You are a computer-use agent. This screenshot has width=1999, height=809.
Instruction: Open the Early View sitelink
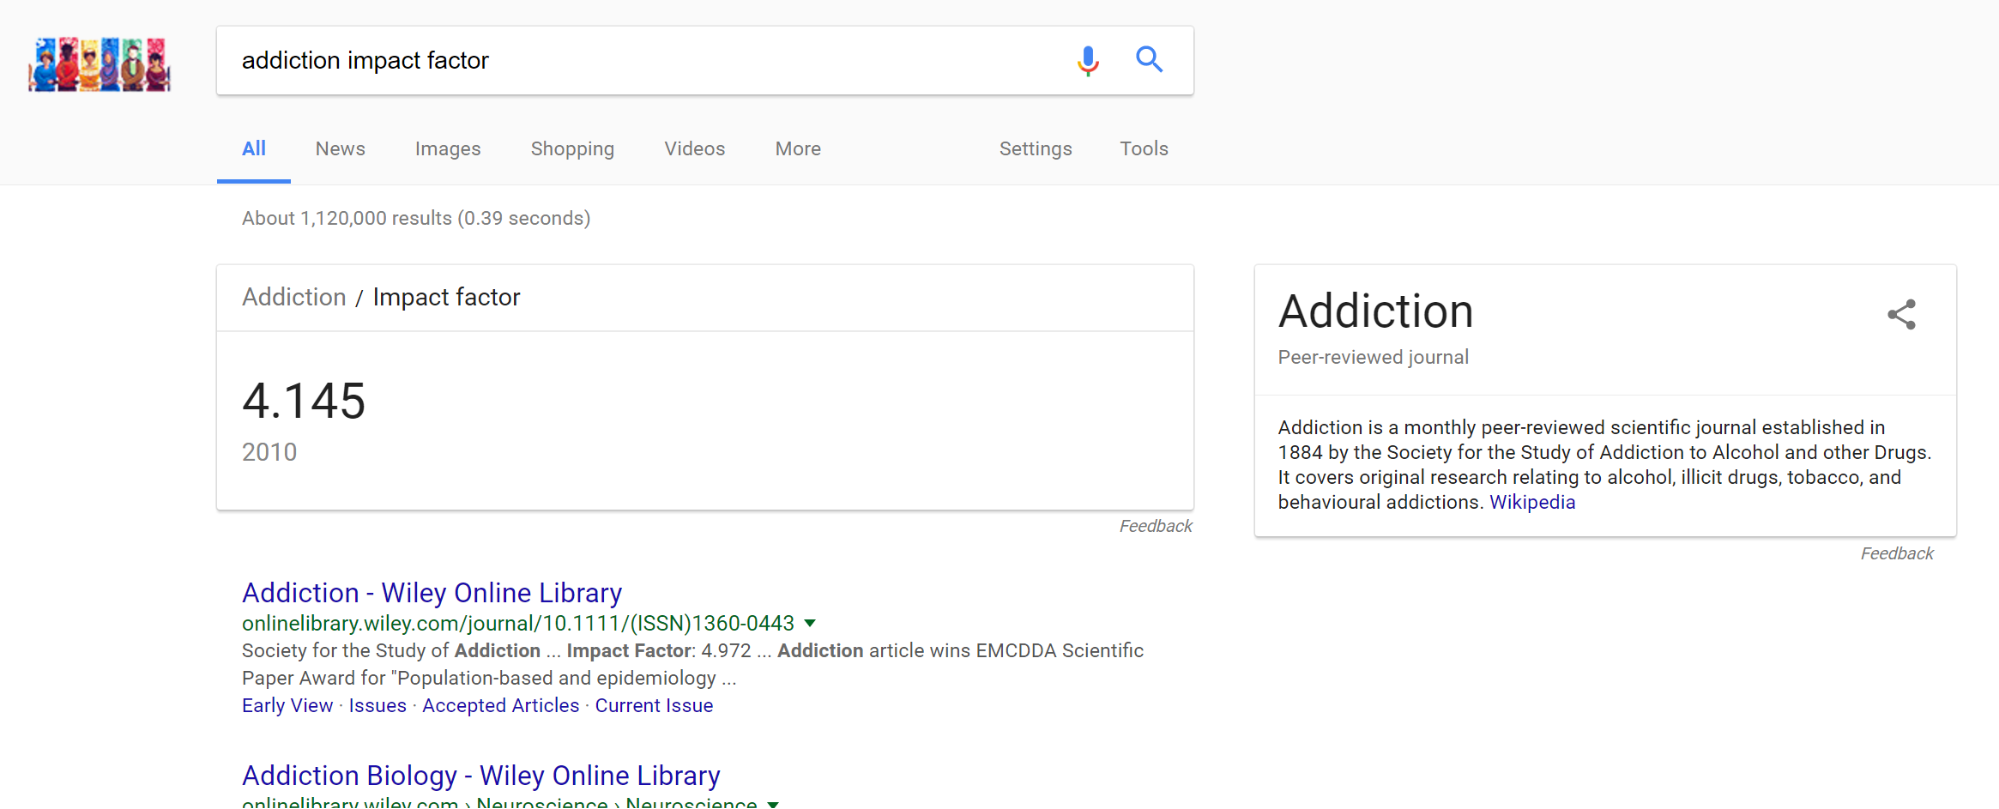(287, 706)
